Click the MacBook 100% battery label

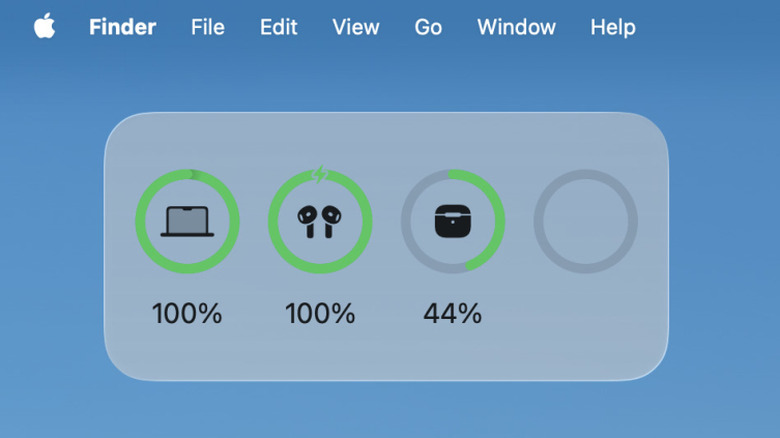tap(187, 314)
